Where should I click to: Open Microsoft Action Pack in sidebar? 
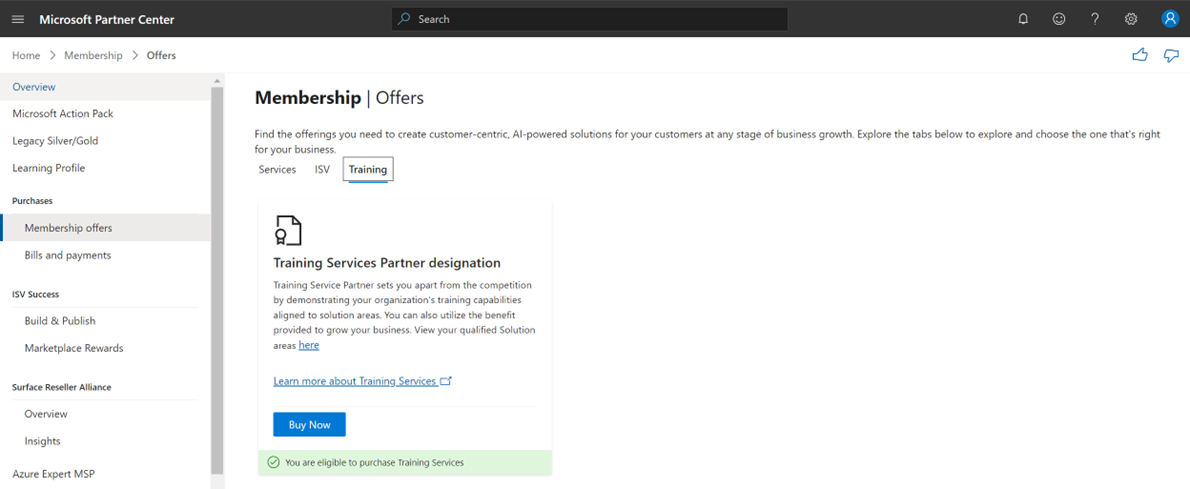pos(63,114)
